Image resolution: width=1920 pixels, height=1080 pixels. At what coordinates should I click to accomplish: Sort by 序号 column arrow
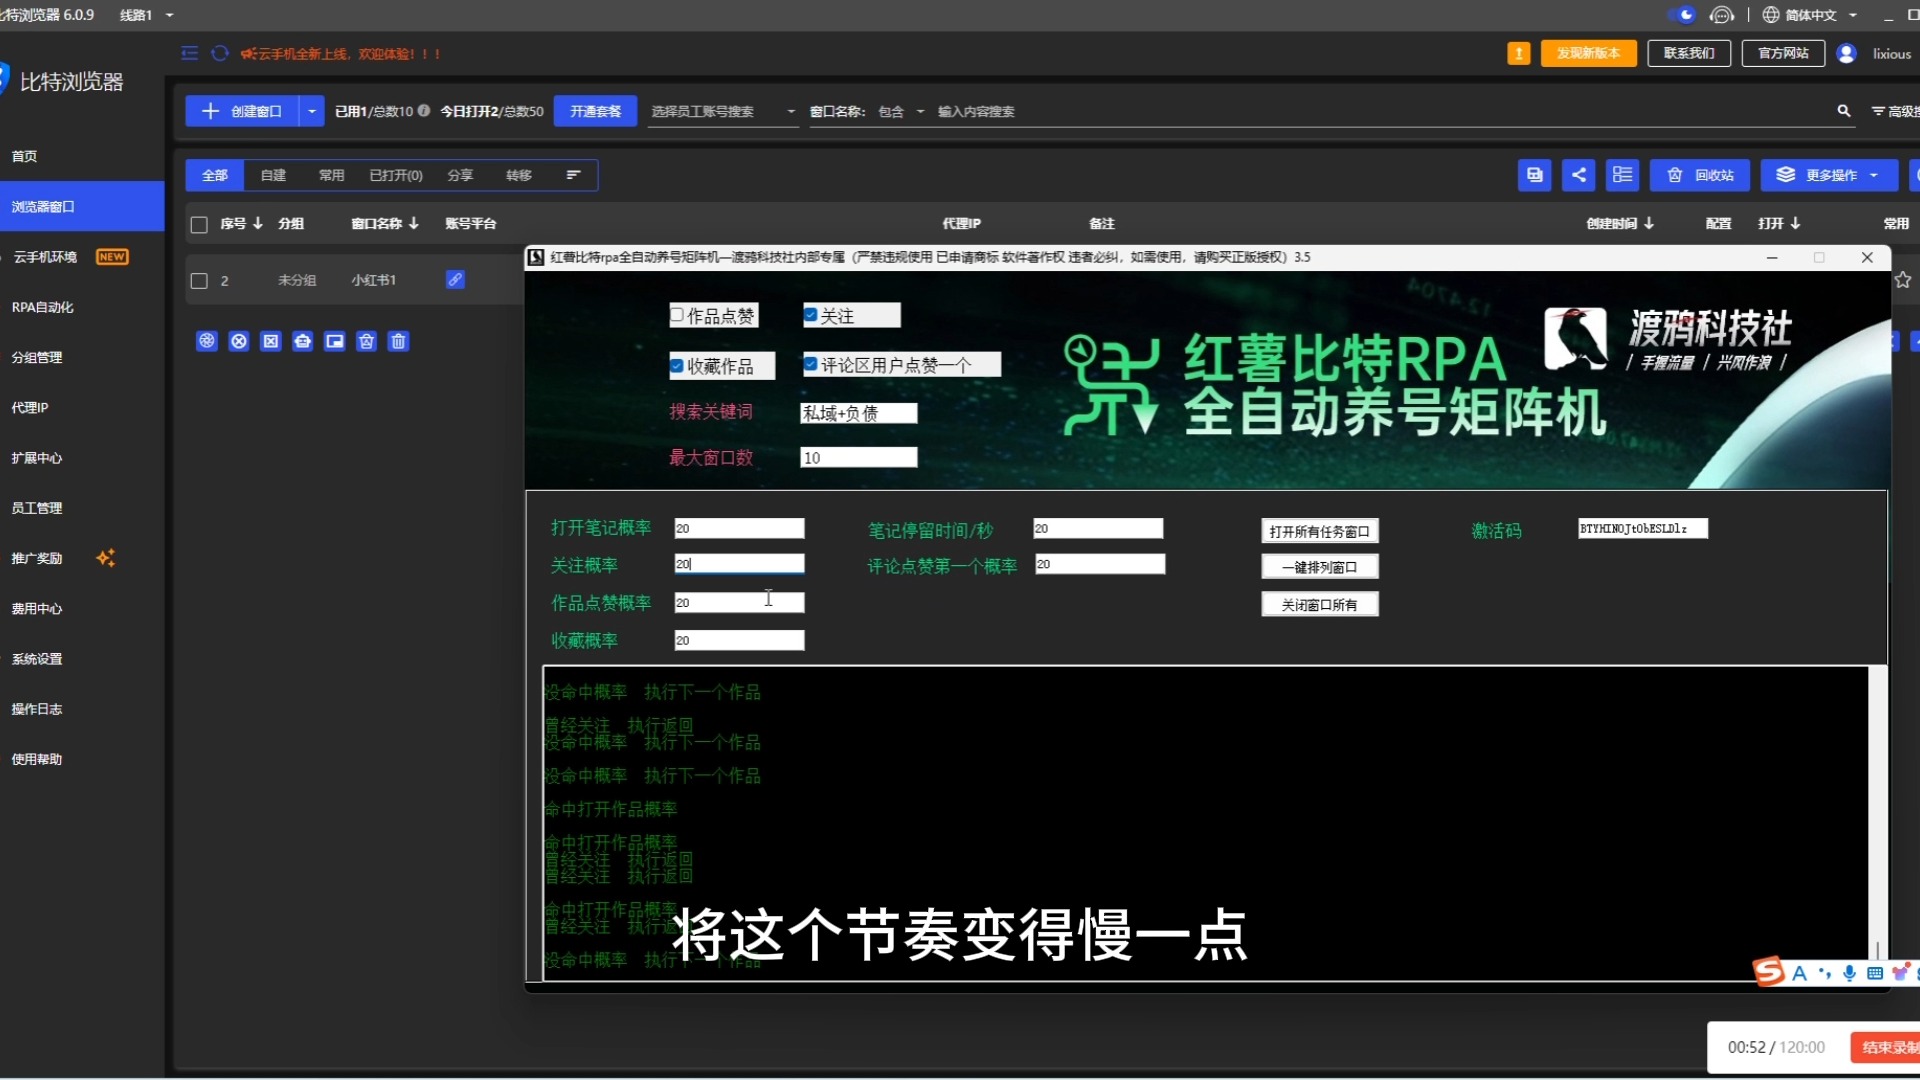point(257,223)
